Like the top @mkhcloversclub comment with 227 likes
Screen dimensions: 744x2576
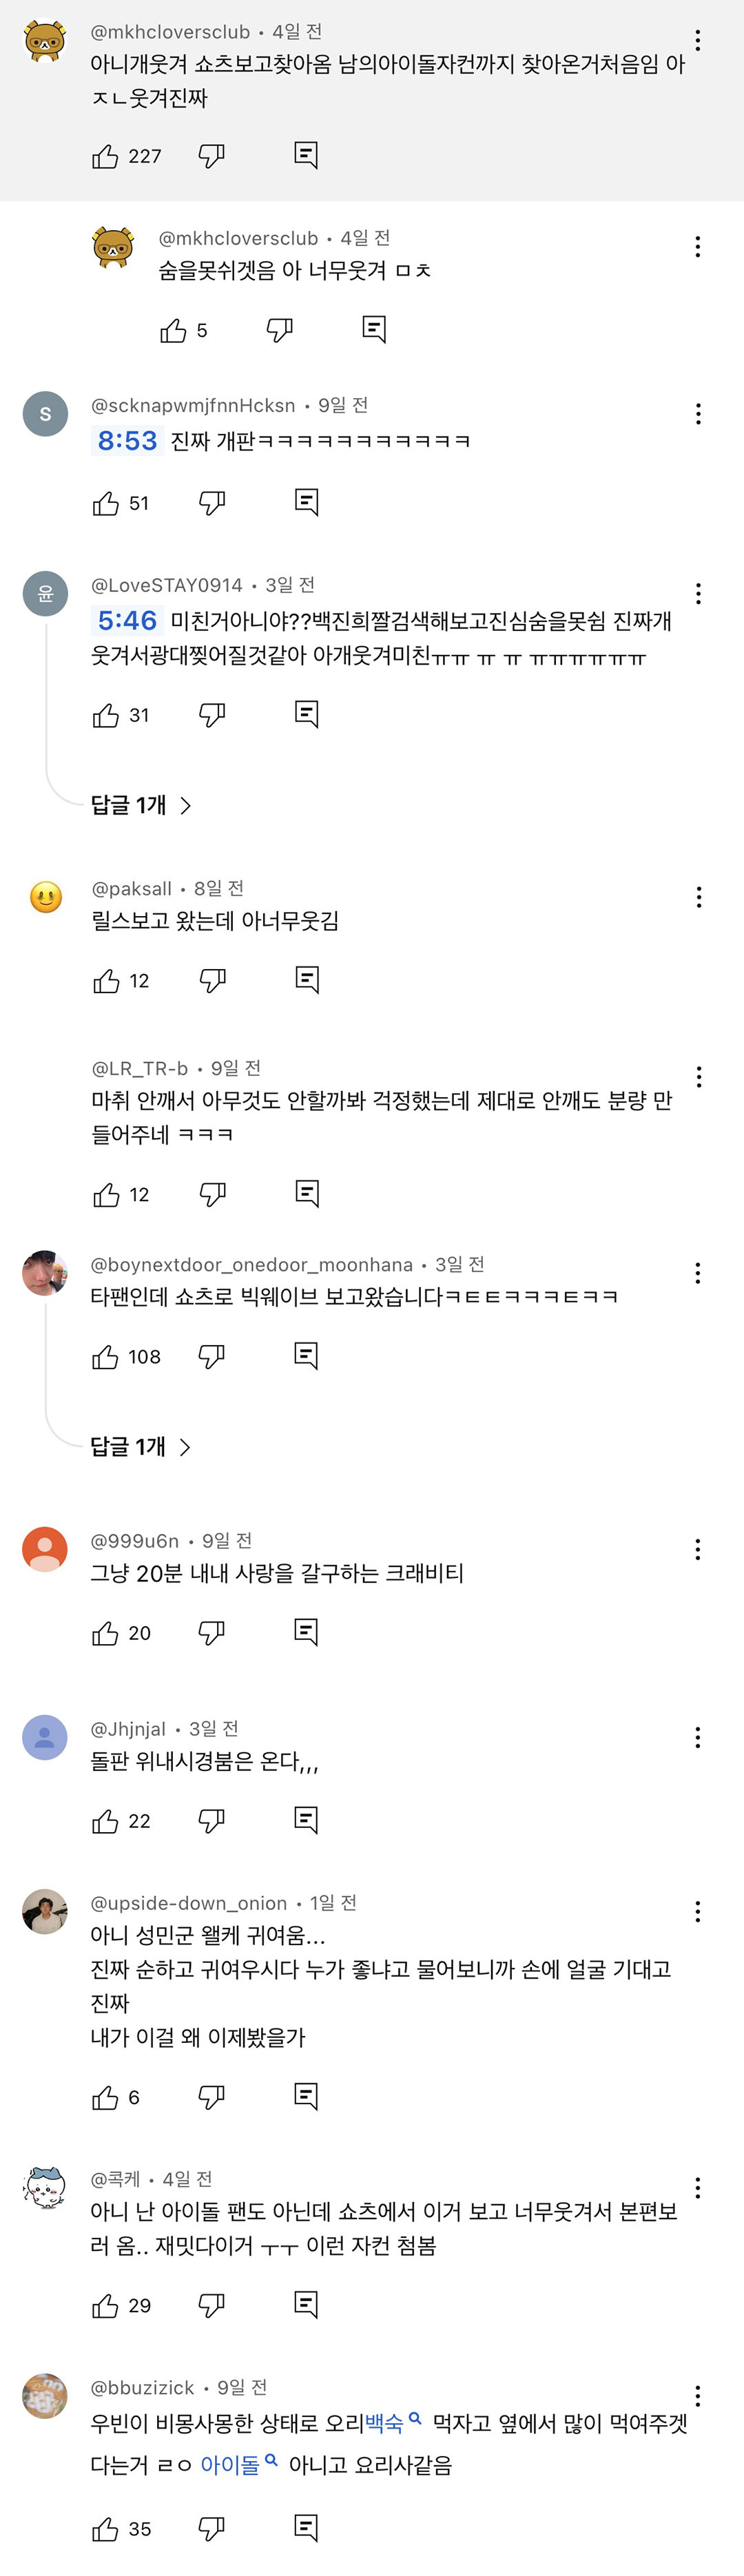click(x=105, y=156)
